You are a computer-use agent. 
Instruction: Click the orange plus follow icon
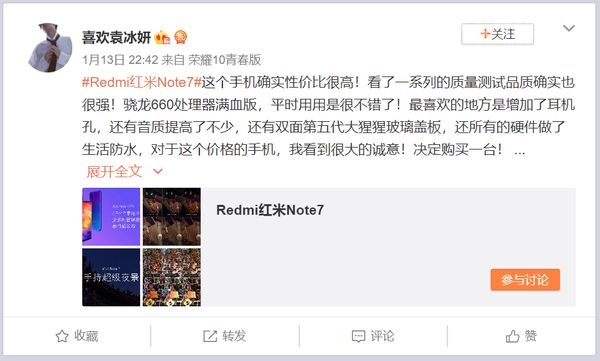tap(485, 34)
